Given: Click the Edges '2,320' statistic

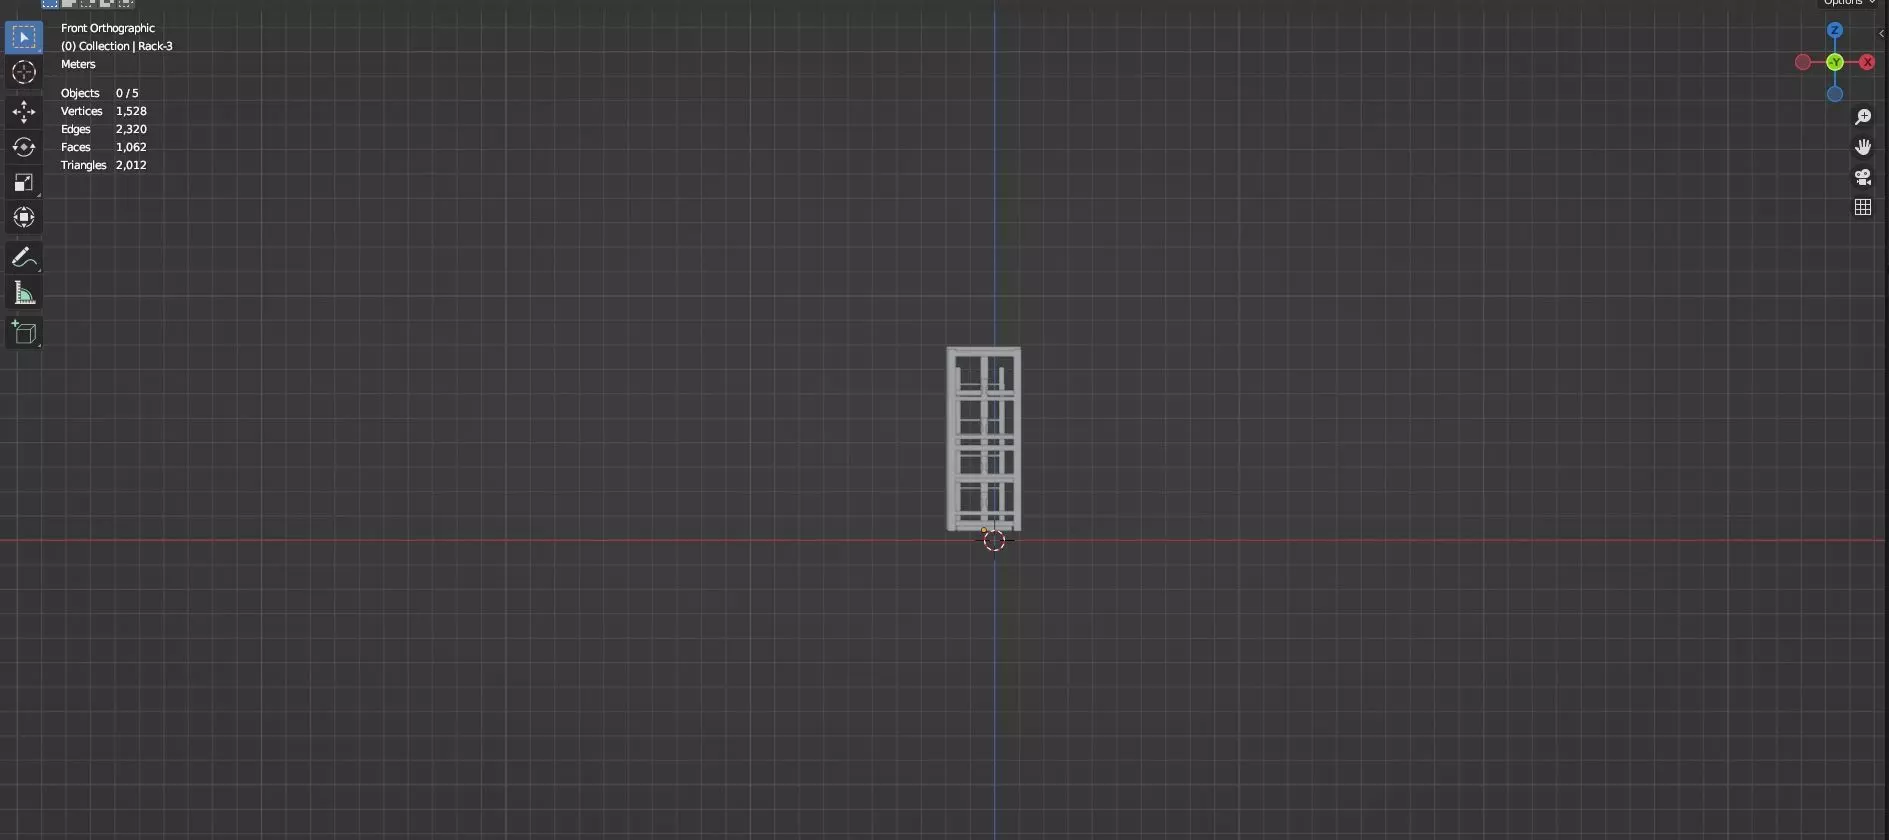Looking at the screenshot, I should tap(131, 129).
